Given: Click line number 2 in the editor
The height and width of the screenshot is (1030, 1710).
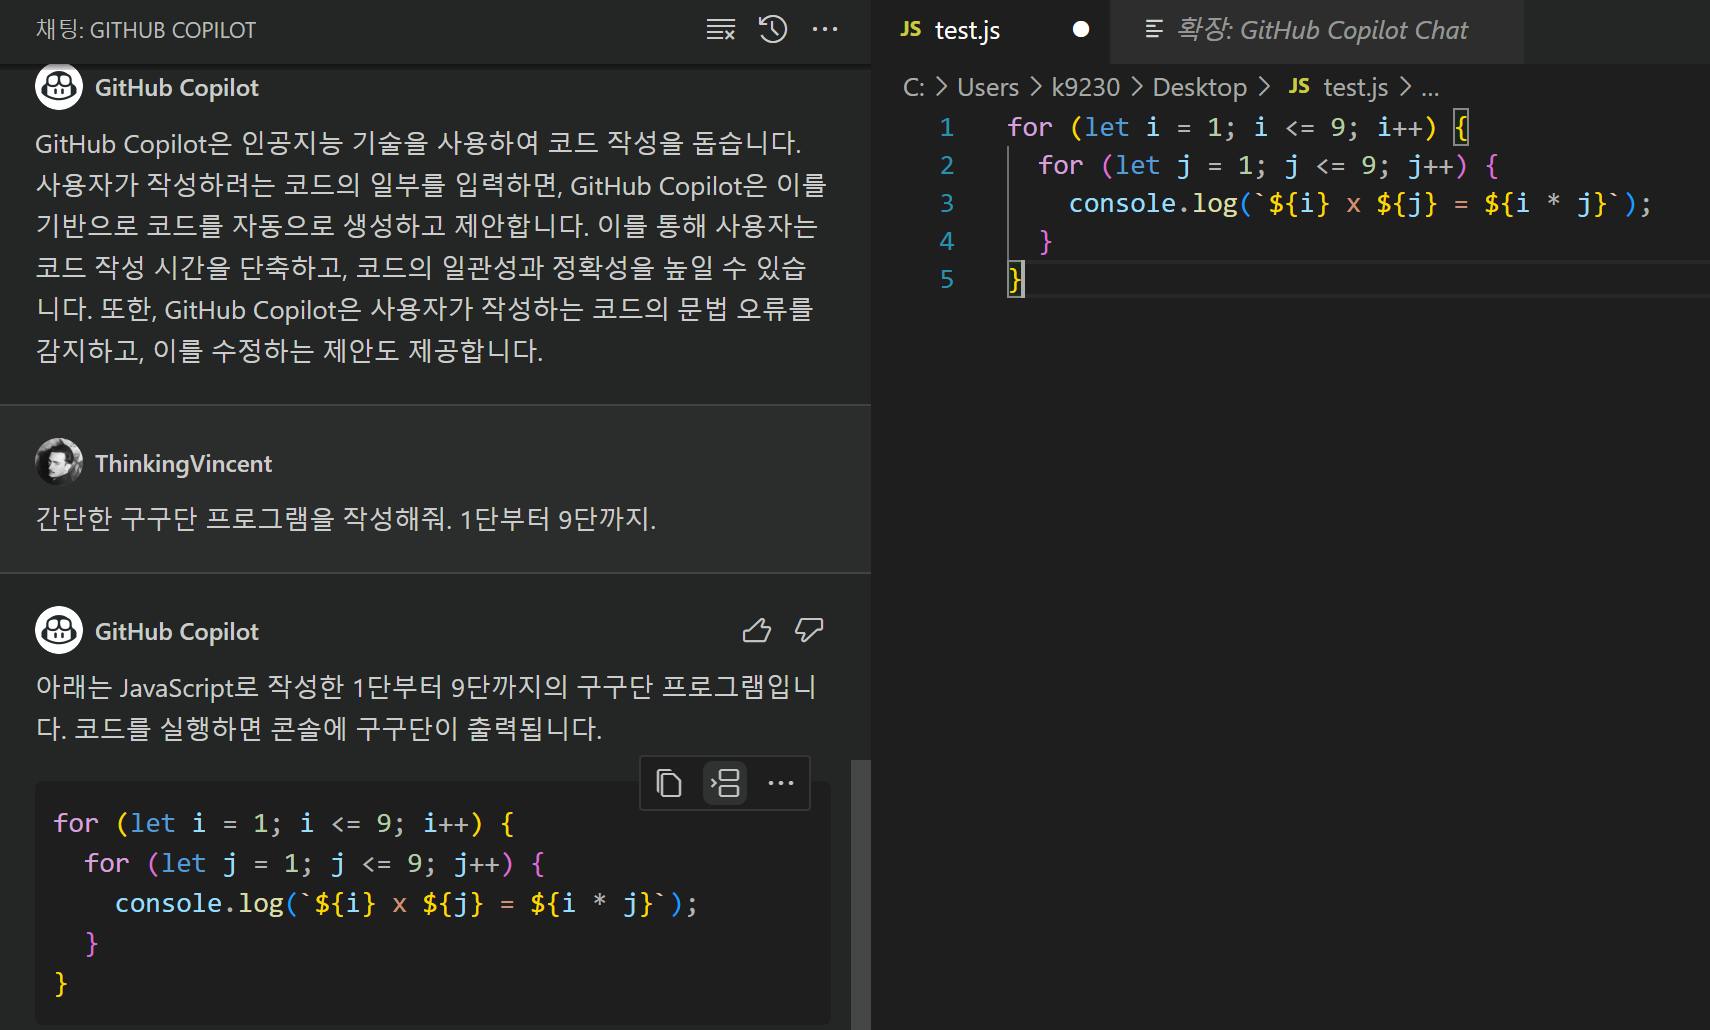Looking at the screenshot, I should point(947,166).
